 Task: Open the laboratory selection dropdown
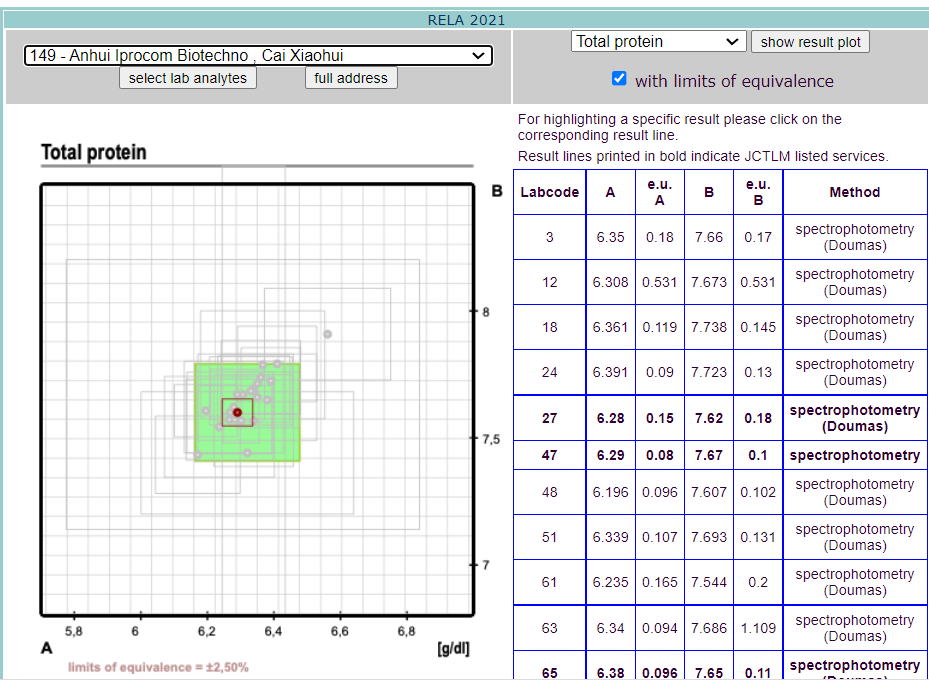pyautogui.click(x=258, y=56)
